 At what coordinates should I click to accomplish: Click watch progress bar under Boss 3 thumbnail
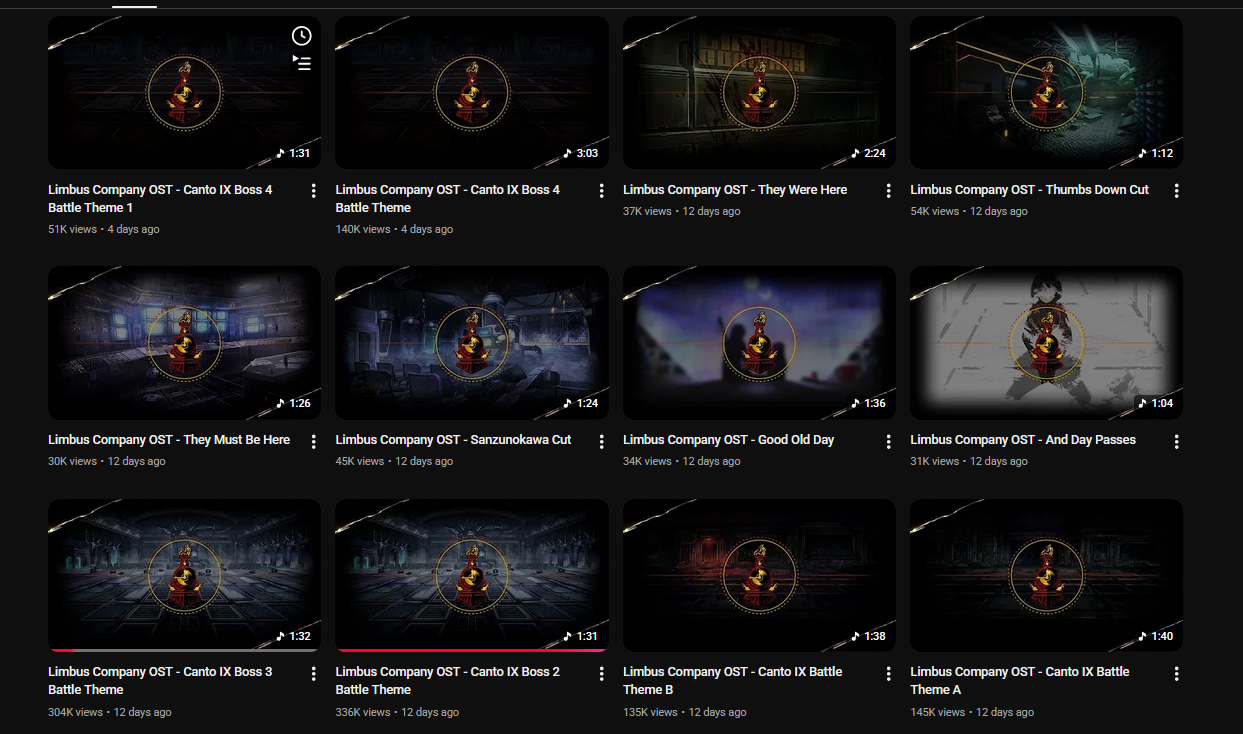(x=185, y=650)
